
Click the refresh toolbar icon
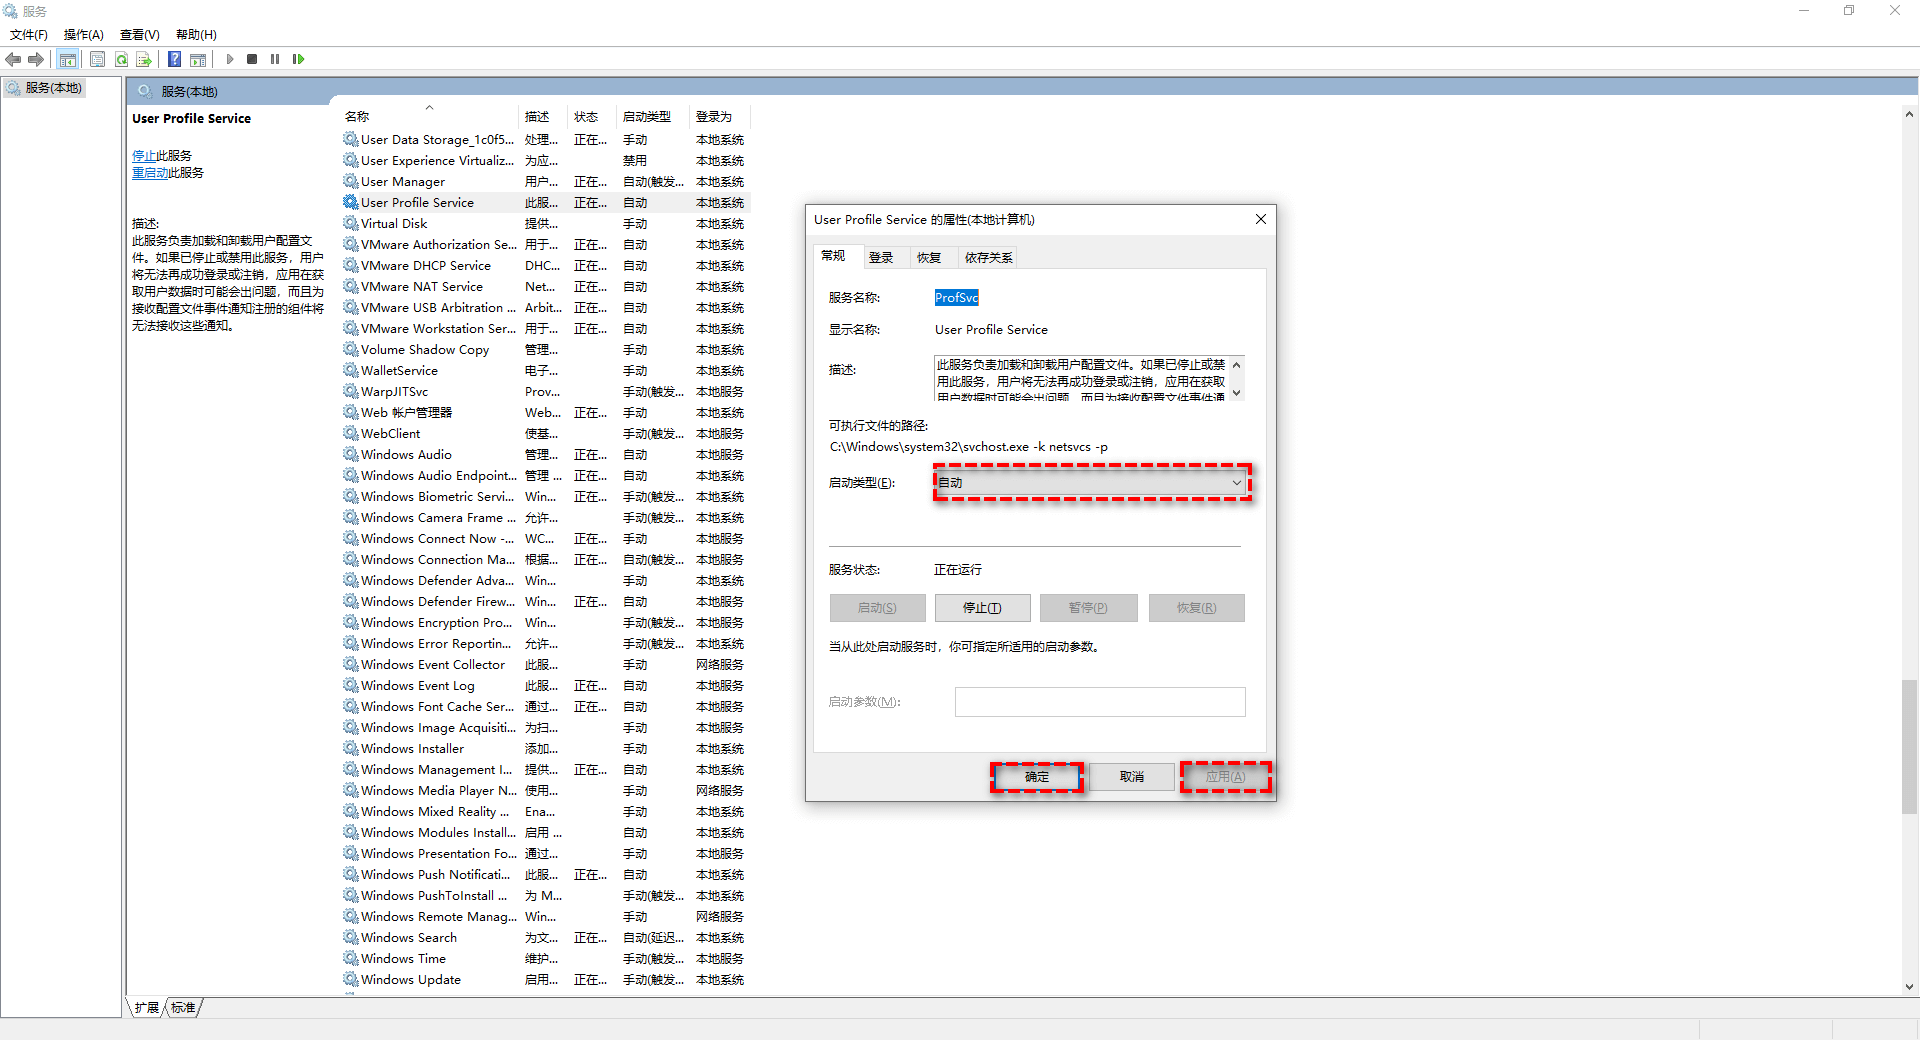[121, 59]
